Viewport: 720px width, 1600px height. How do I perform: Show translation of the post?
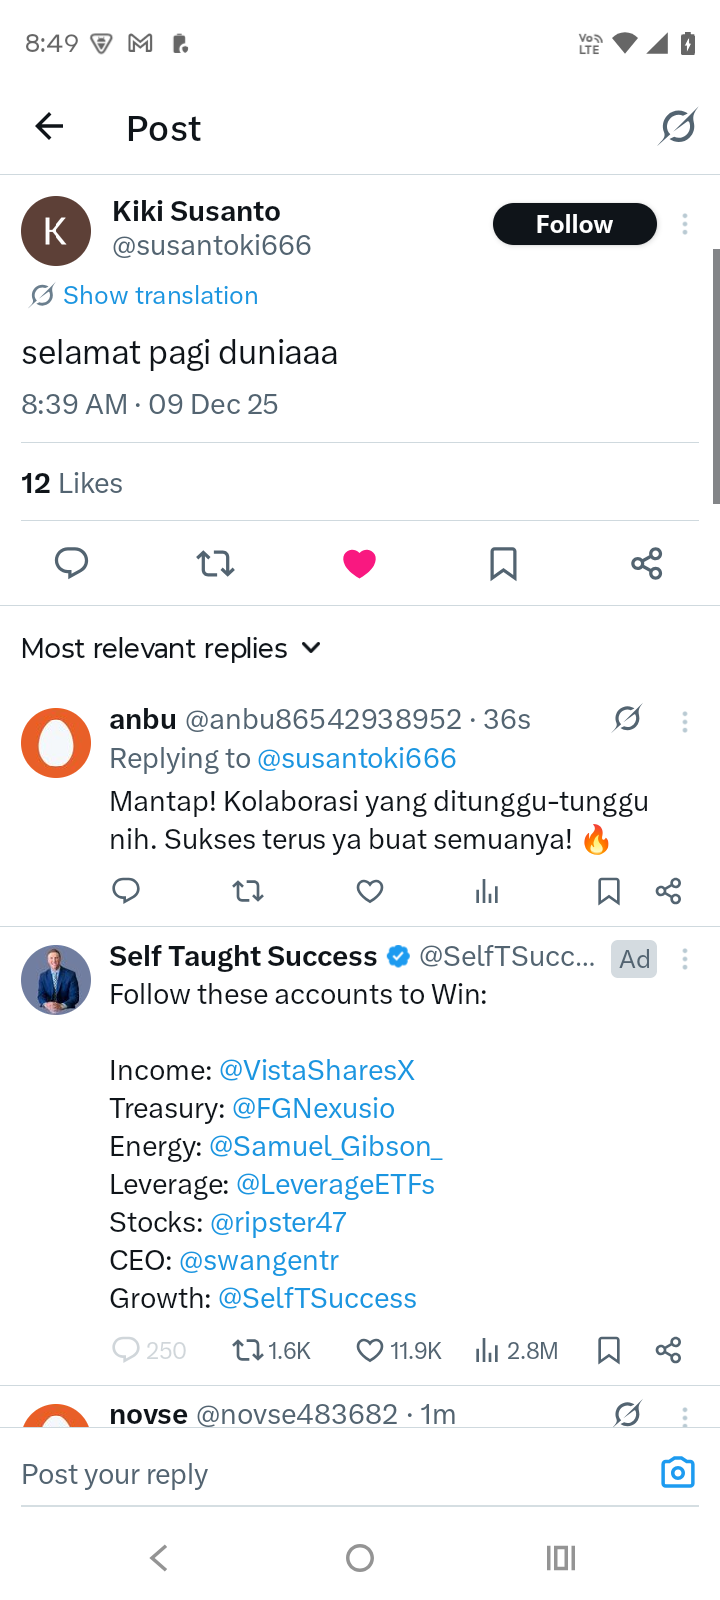[160, 295]
